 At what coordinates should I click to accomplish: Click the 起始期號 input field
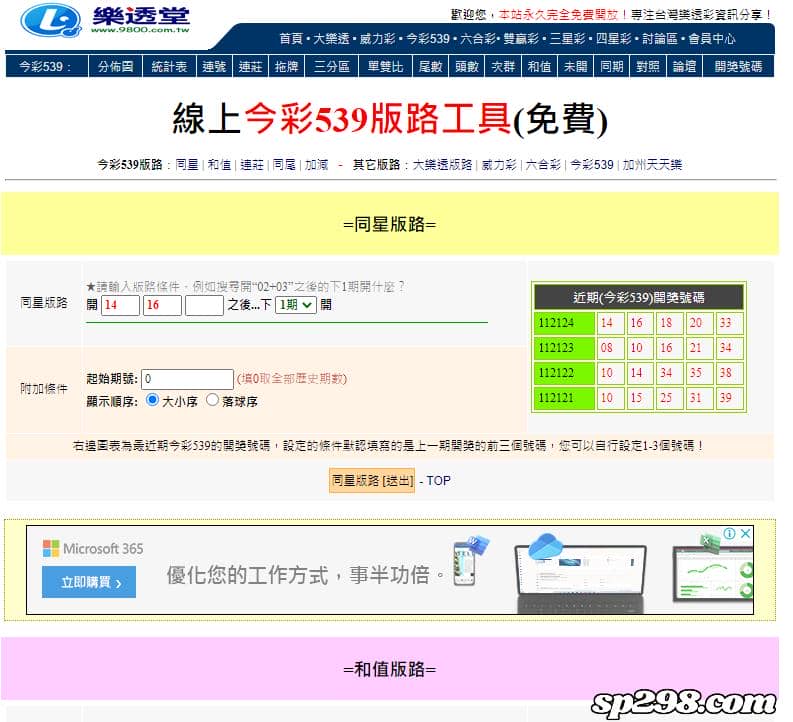[x=187, y=379]
